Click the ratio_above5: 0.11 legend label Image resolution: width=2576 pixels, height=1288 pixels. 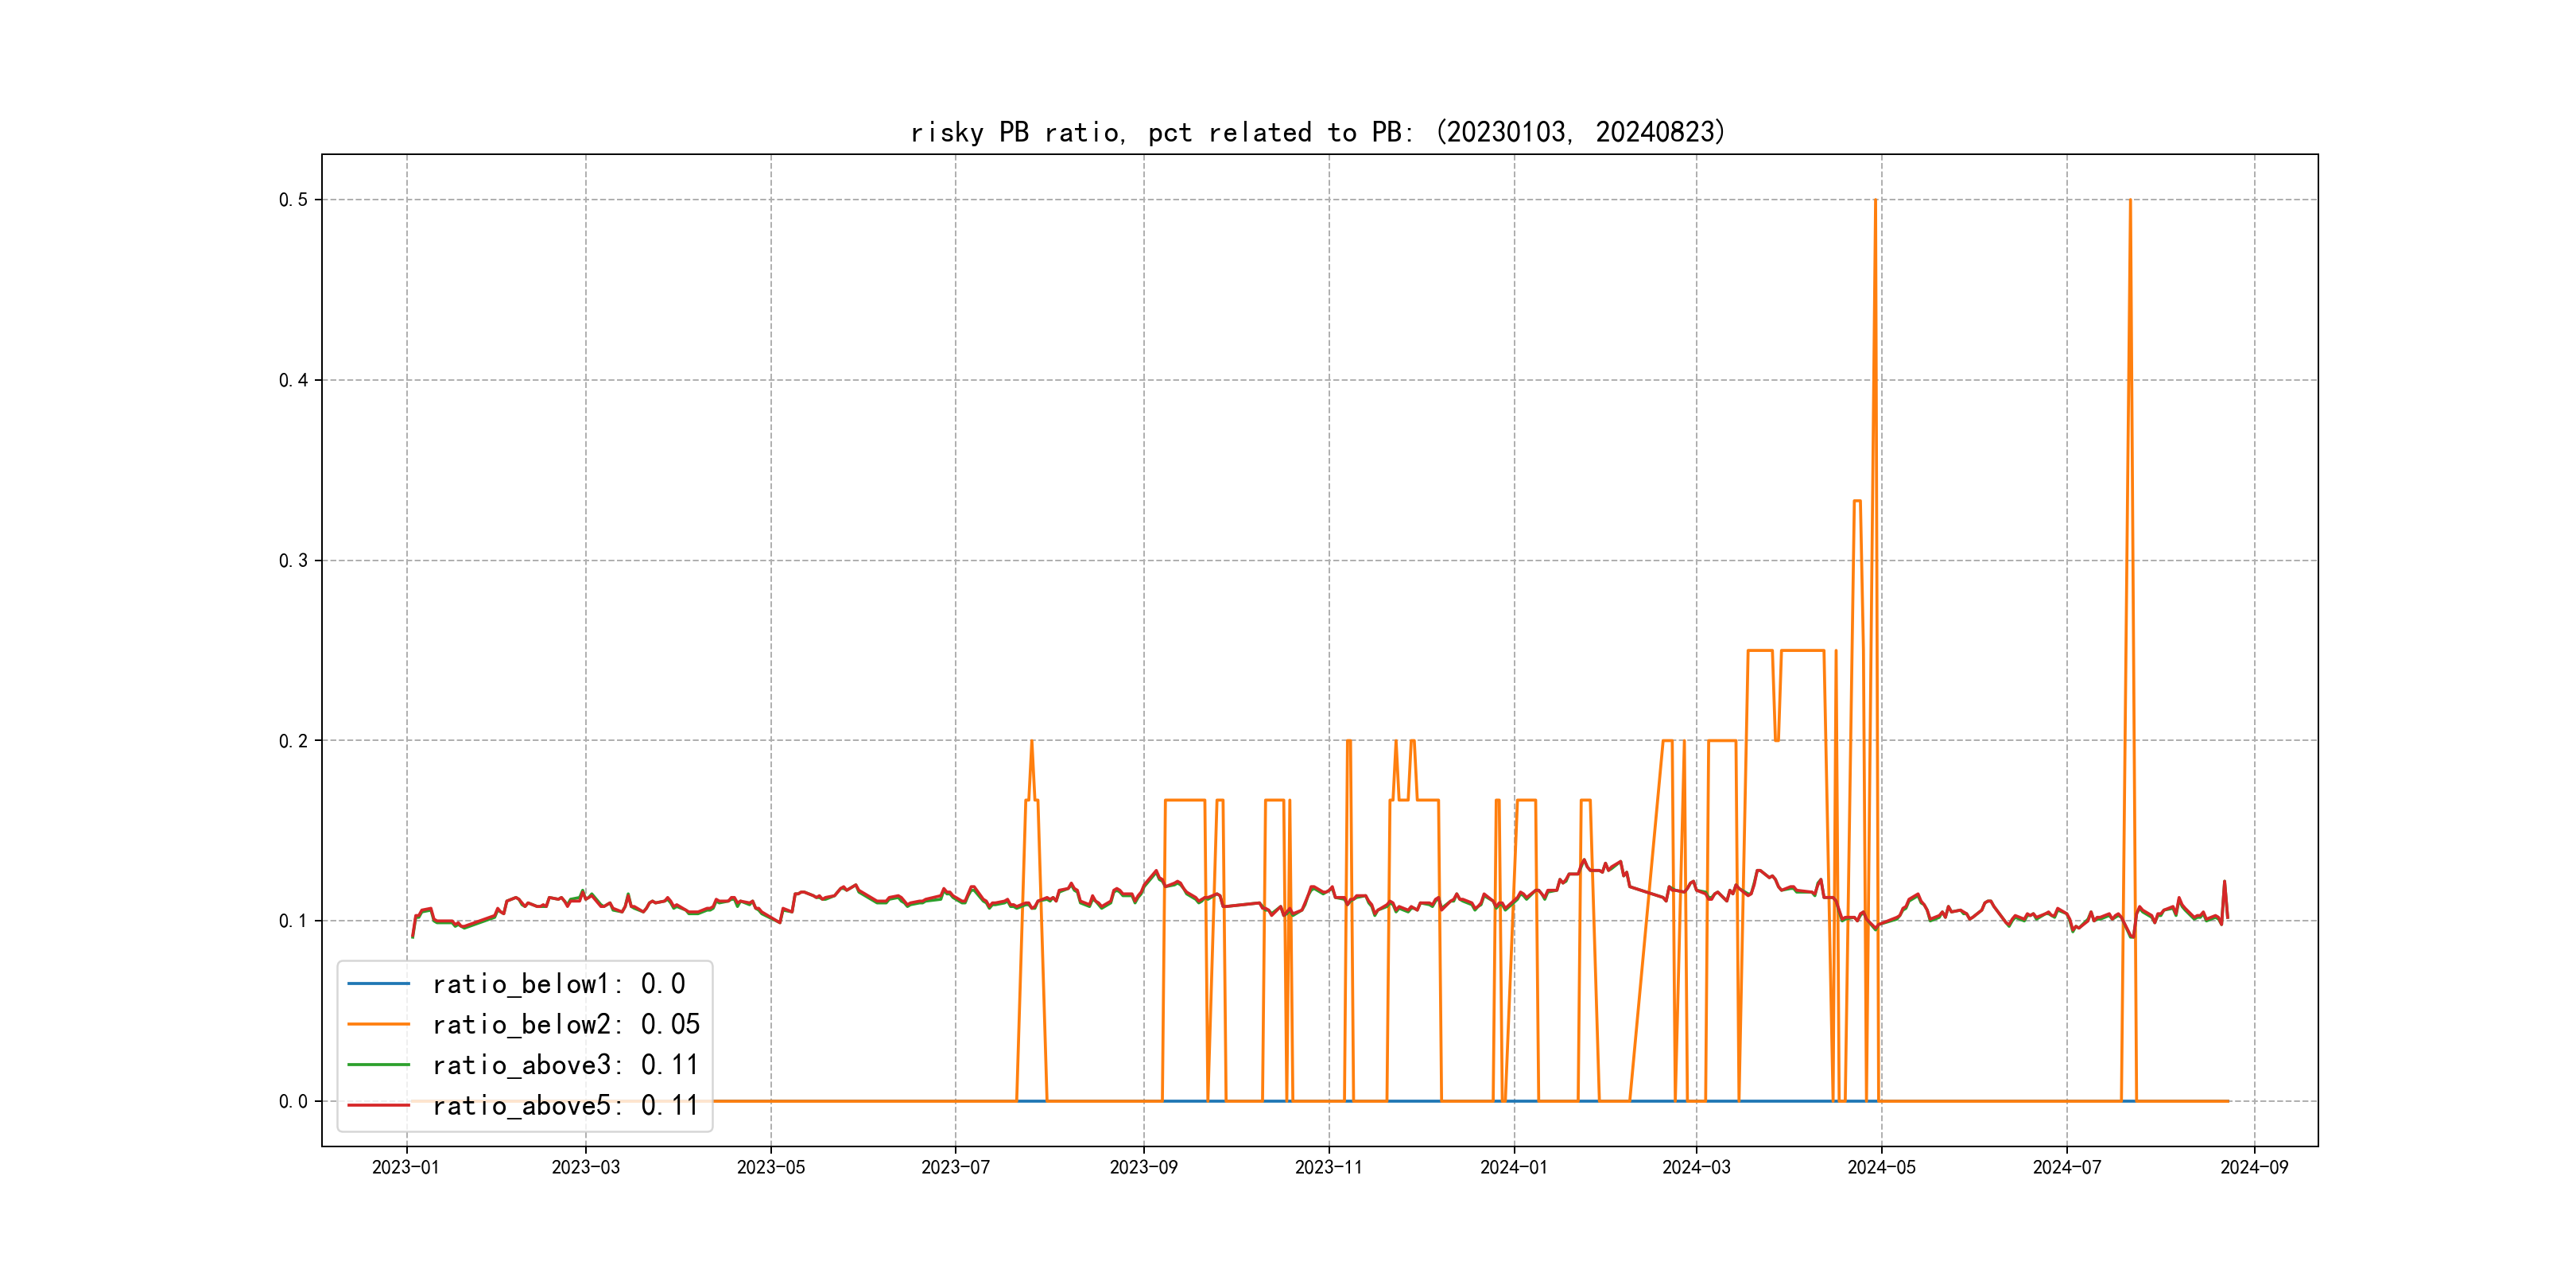click(565, 1105)
